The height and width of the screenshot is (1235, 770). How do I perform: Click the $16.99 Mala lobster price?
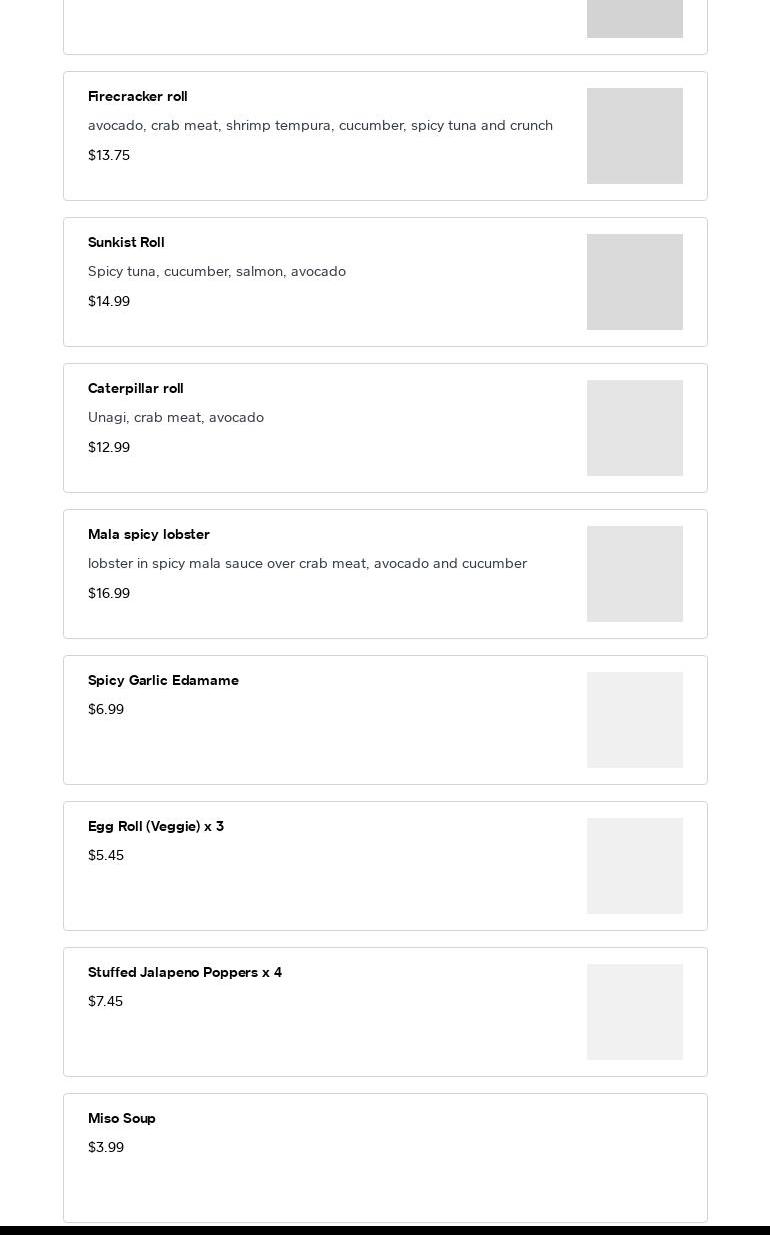click(x=109, y=594)
